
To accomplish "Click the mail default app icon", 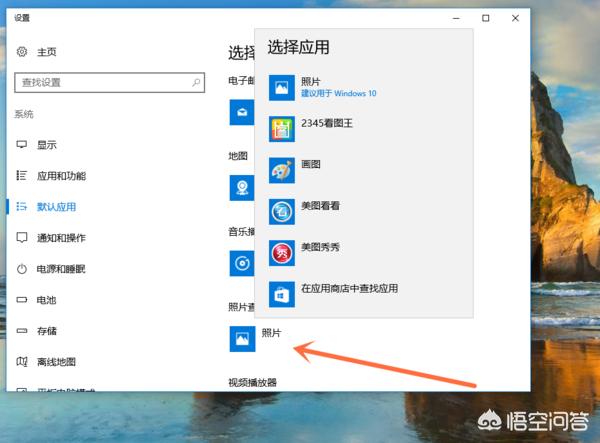I will click(242, 112).
